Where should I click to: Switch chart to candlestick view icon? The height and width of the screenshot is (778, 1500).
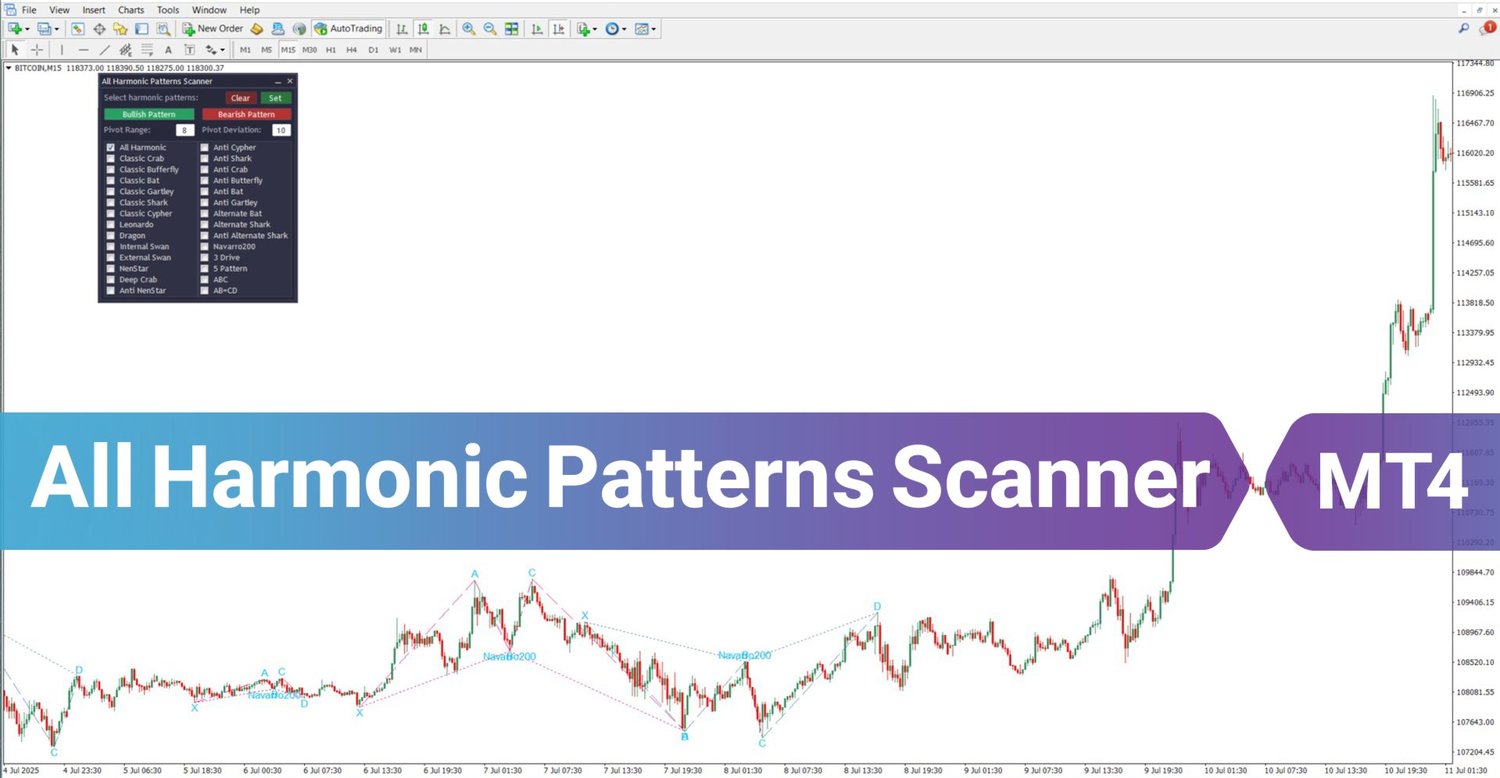click(423, 29)
